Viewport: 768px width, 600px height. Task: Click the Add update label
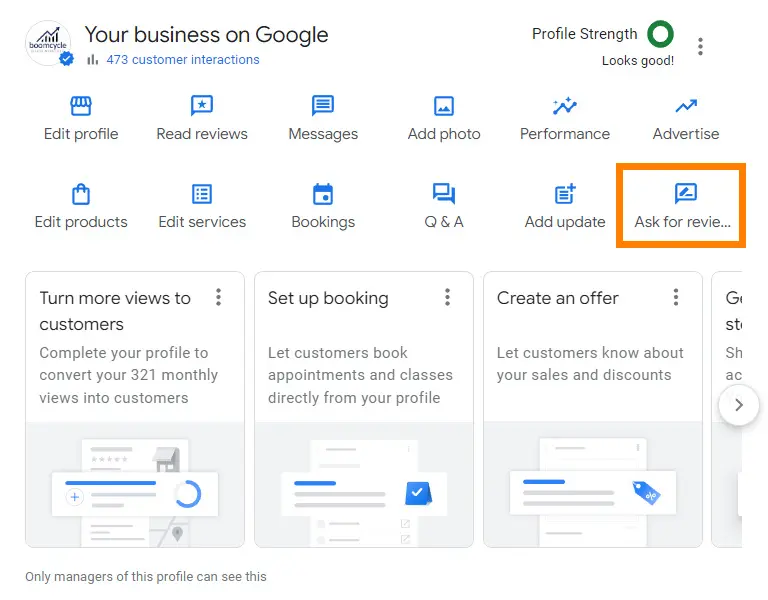pos(565,222)
